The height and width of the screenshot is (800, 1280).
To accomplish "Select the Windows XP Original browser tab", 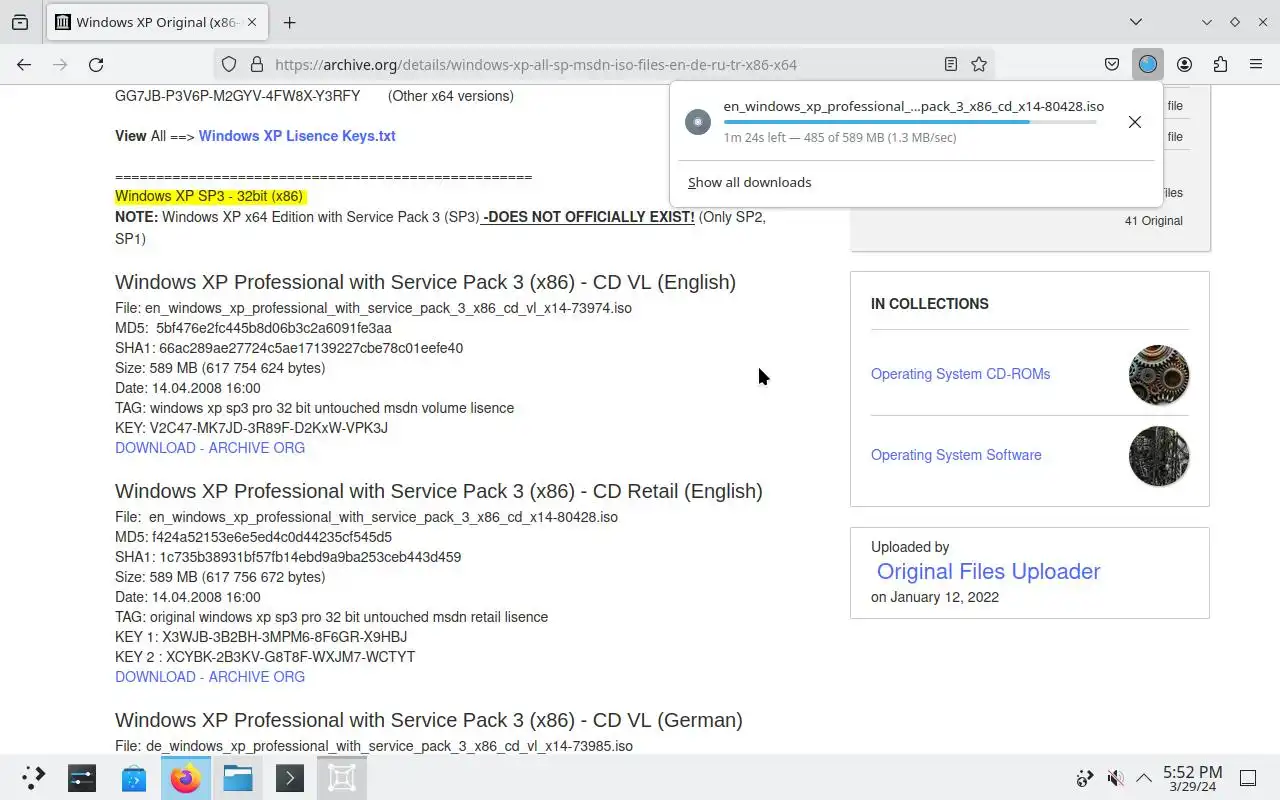I will point(155,22).
